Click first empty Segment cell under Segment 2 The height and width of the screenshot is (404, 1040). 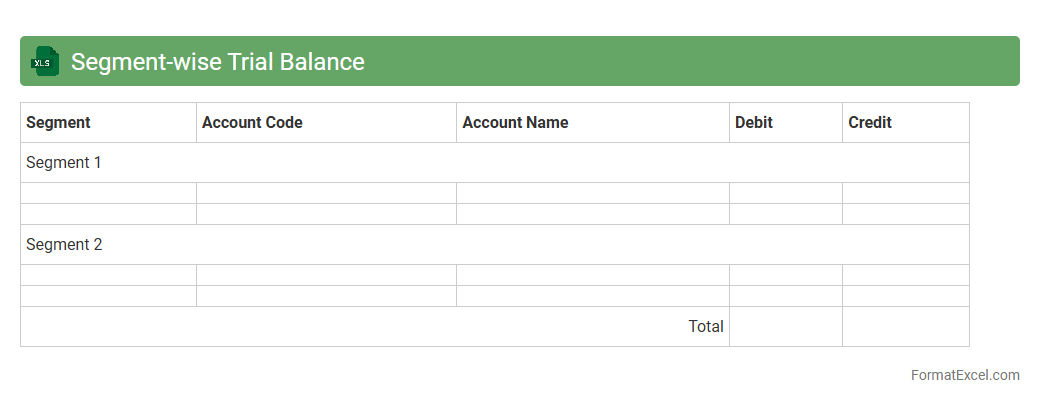point(108,275)
